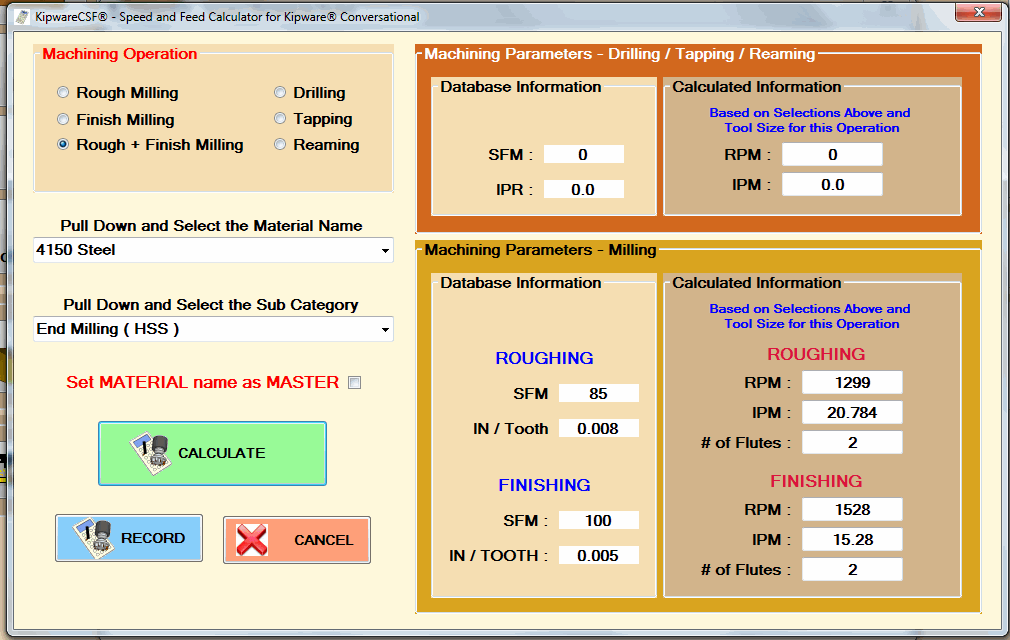
Task: Enable Set MATERIAL name as MASTER checkbox
Action: tap(354, 382)
